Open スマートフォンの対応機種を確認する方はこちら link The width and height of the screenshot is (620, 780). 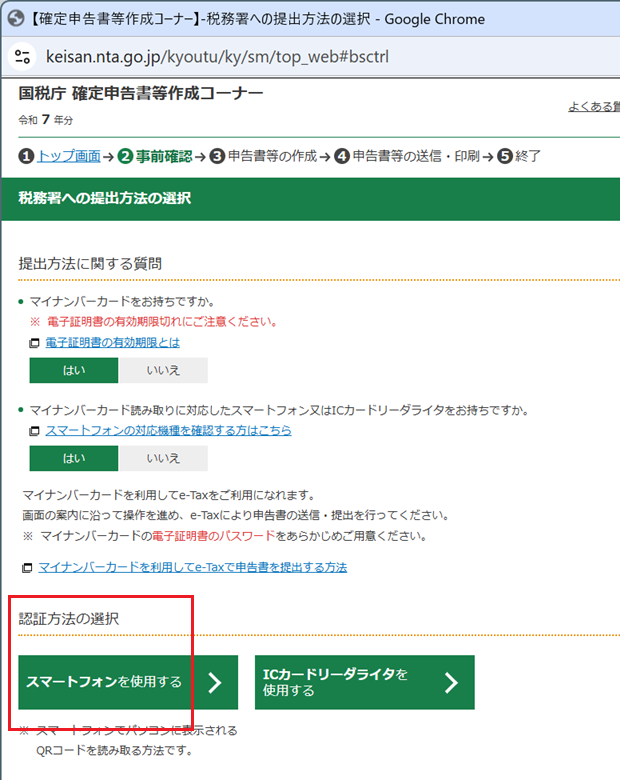click(168, 431)
